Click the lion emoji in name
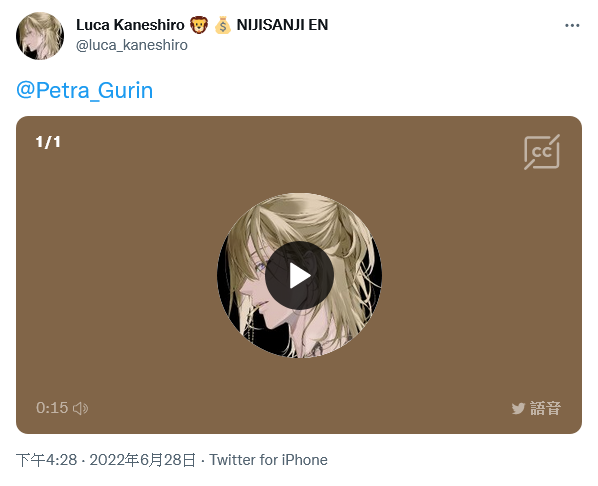 199,25
